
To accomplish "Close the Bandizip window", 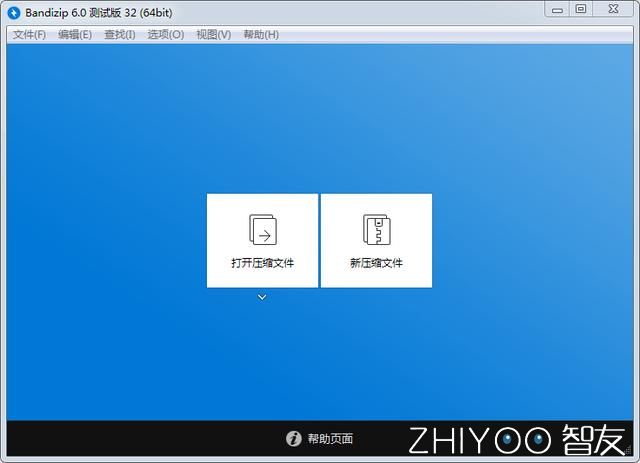I will [x=613, y=9].
